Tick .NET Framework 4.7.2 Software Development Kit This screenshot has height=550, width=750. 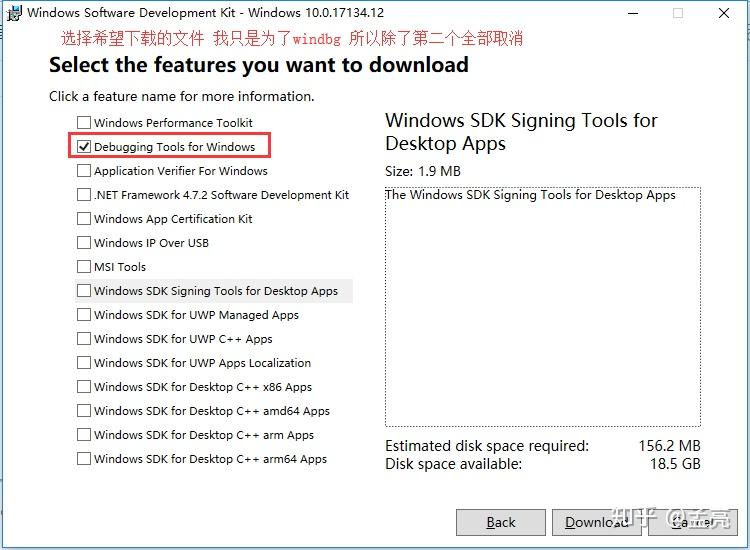84,195
